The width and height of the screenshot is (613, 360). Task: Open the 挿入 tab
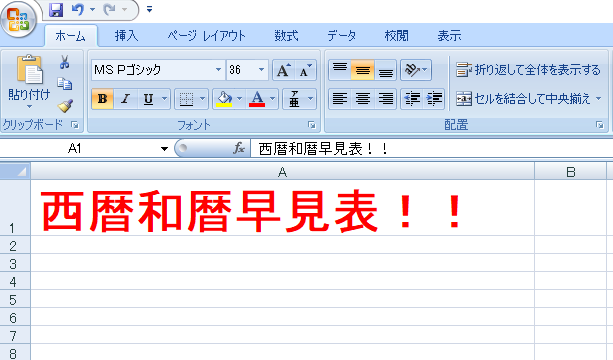[x=126, y=36]
